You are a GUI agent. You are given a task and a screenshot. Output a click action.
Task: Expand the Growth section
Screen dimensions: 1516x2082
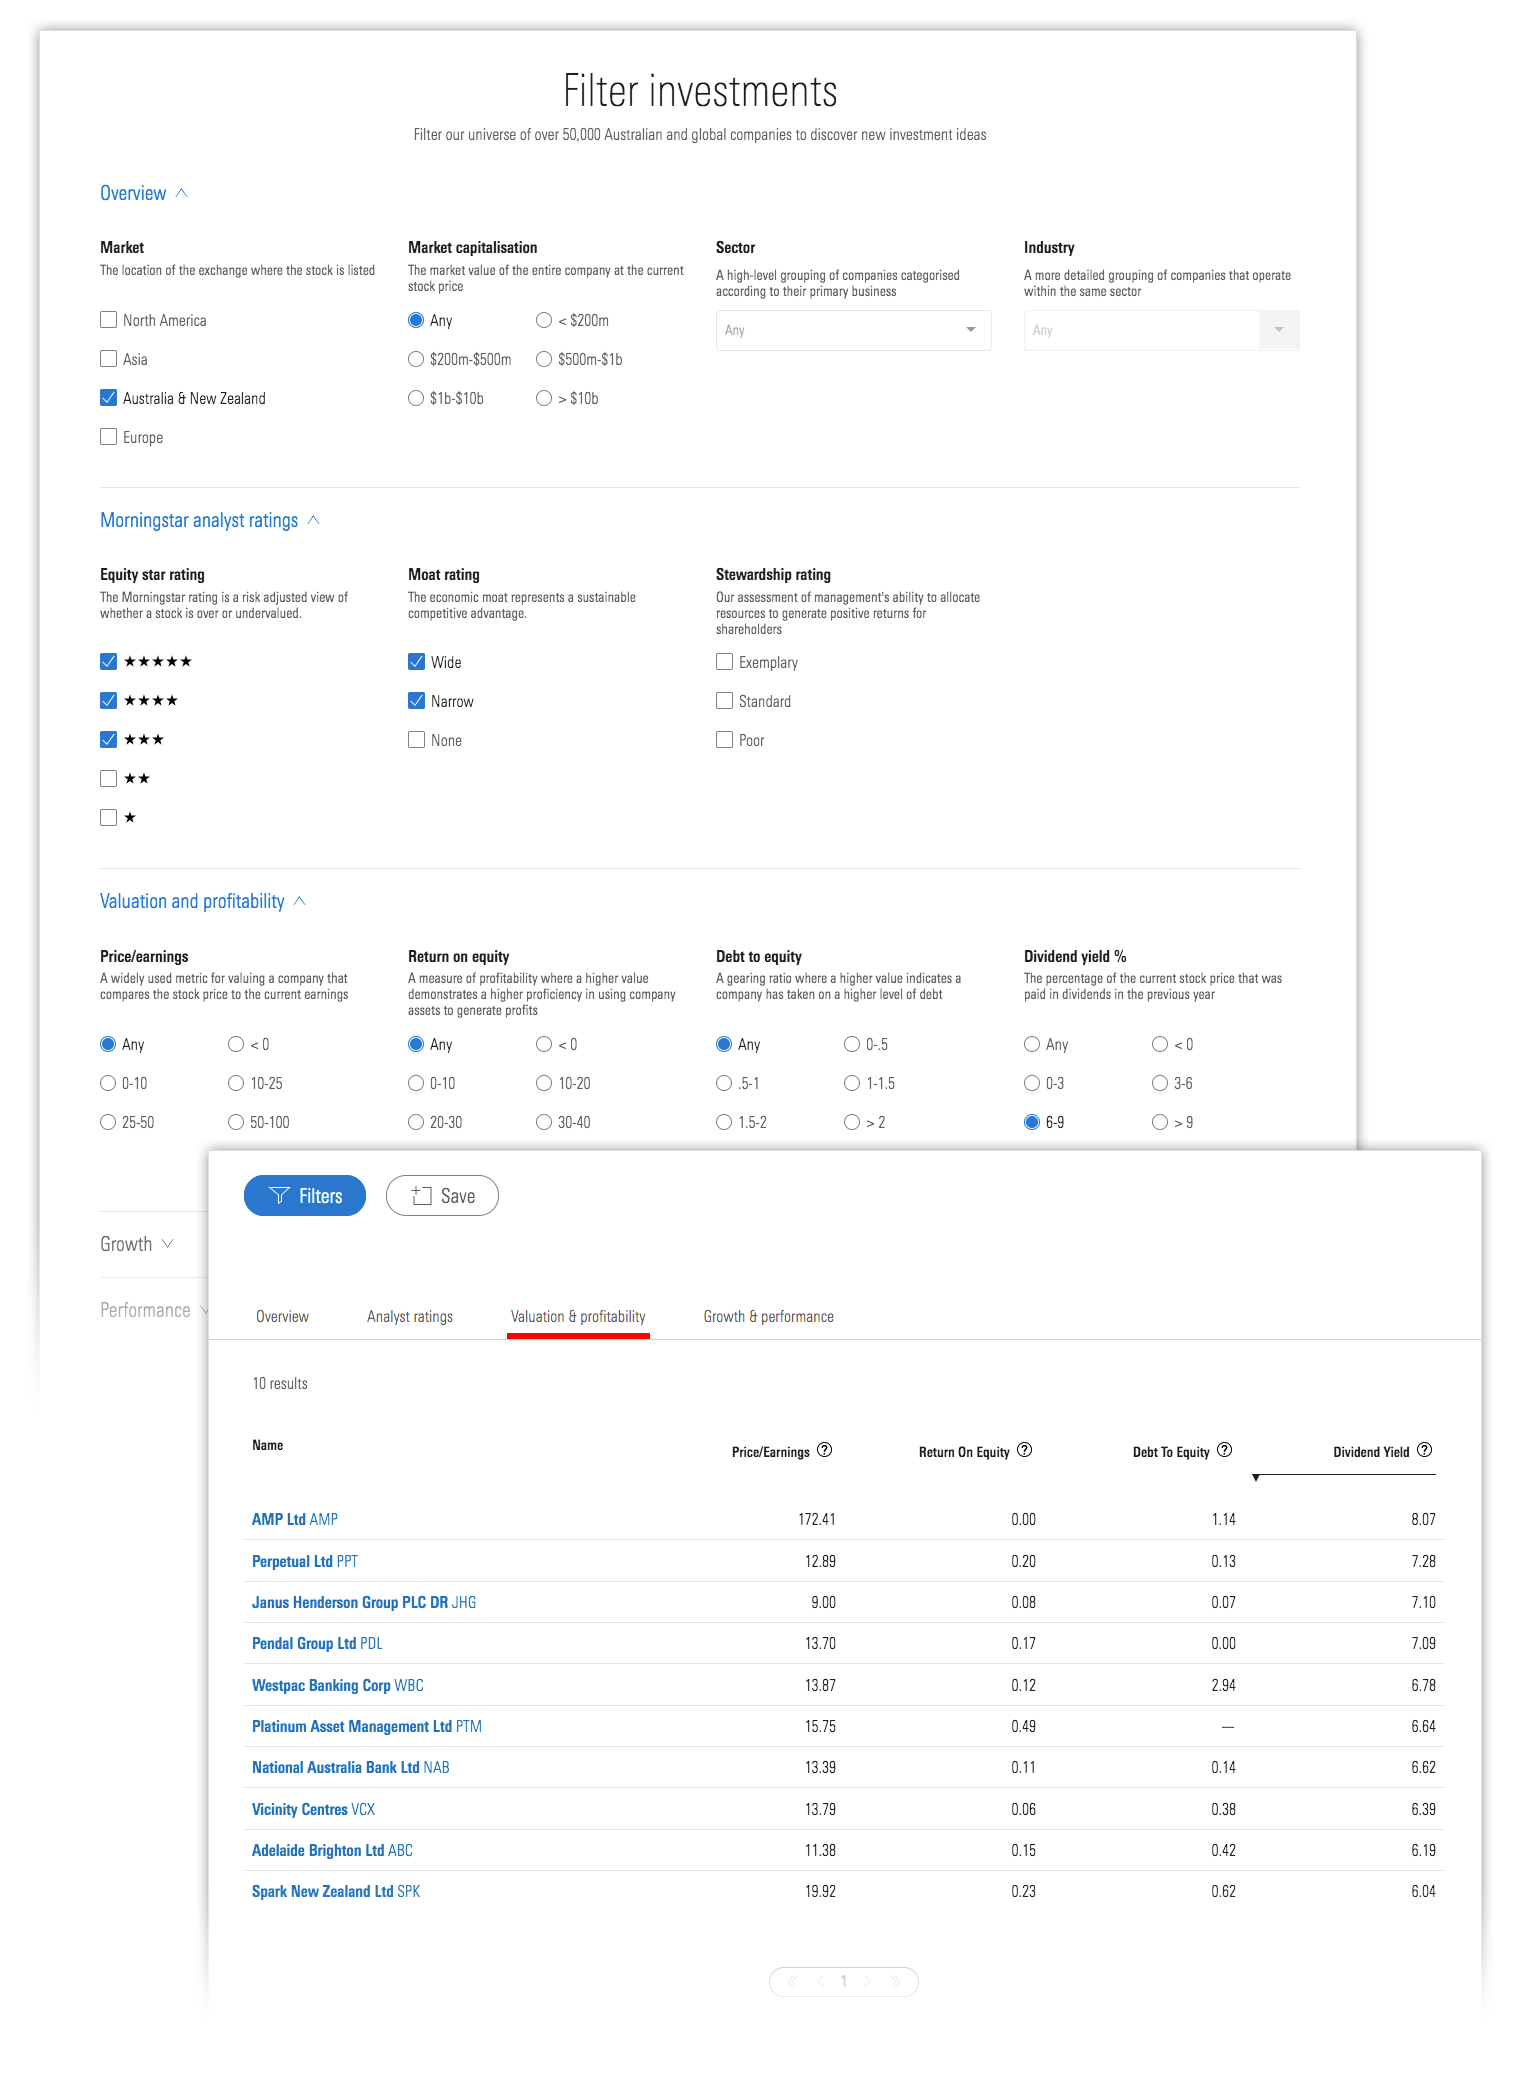click(137, 1244)
